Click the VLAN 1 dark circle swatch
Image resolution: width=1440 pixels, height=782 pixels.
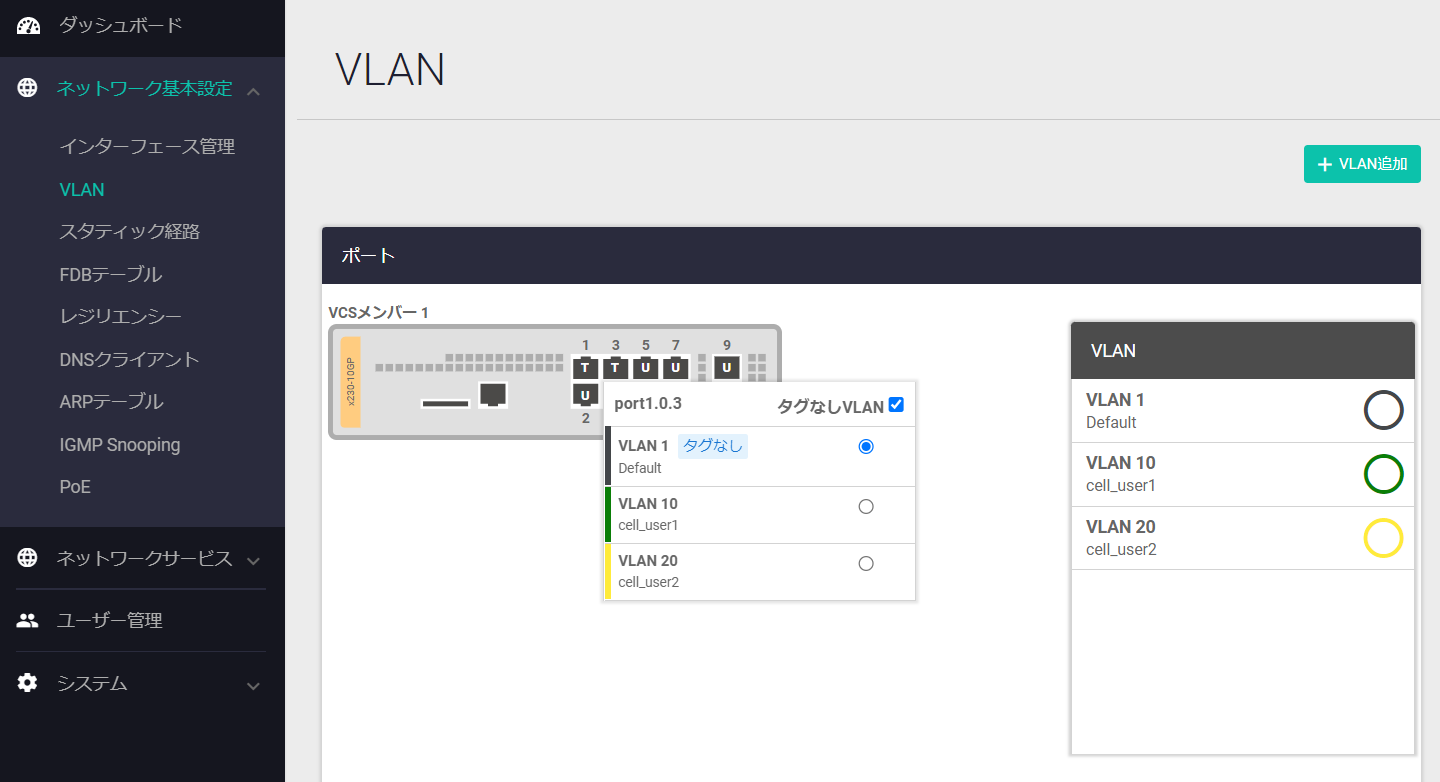click(1384, 410)
